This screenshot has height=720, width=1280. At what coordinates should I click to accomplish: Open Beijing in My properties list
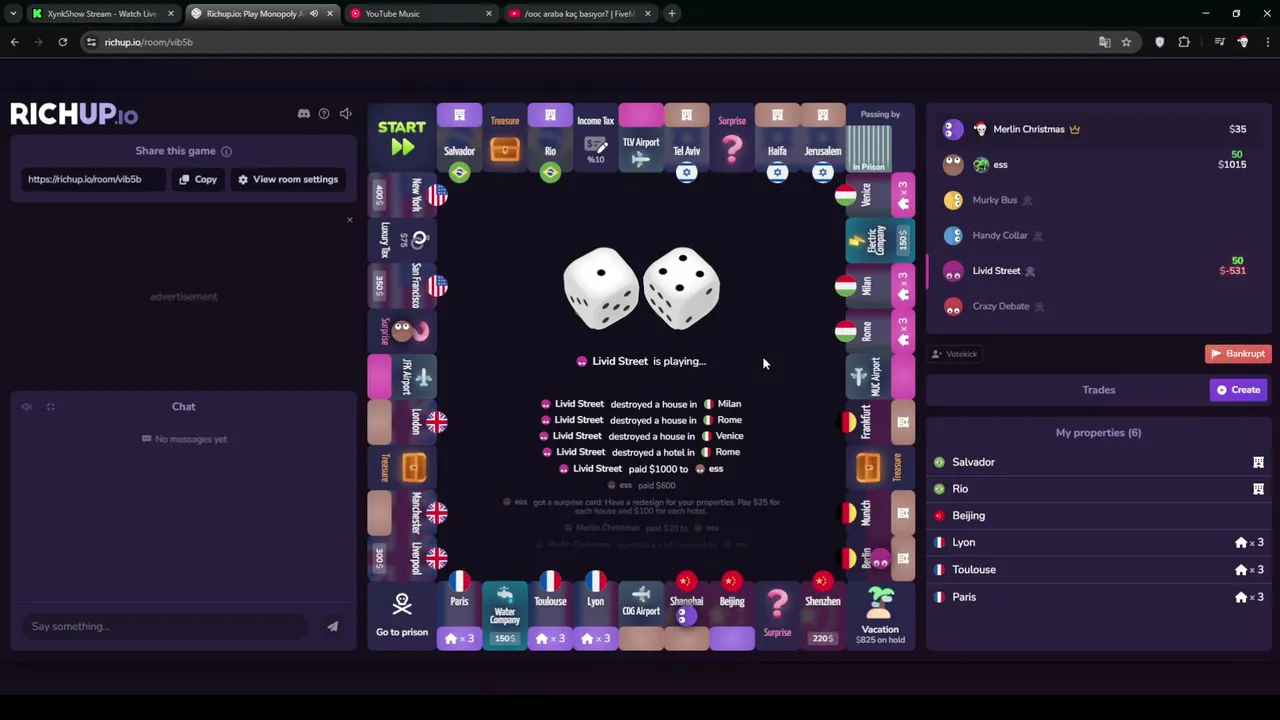point(1098,516)
